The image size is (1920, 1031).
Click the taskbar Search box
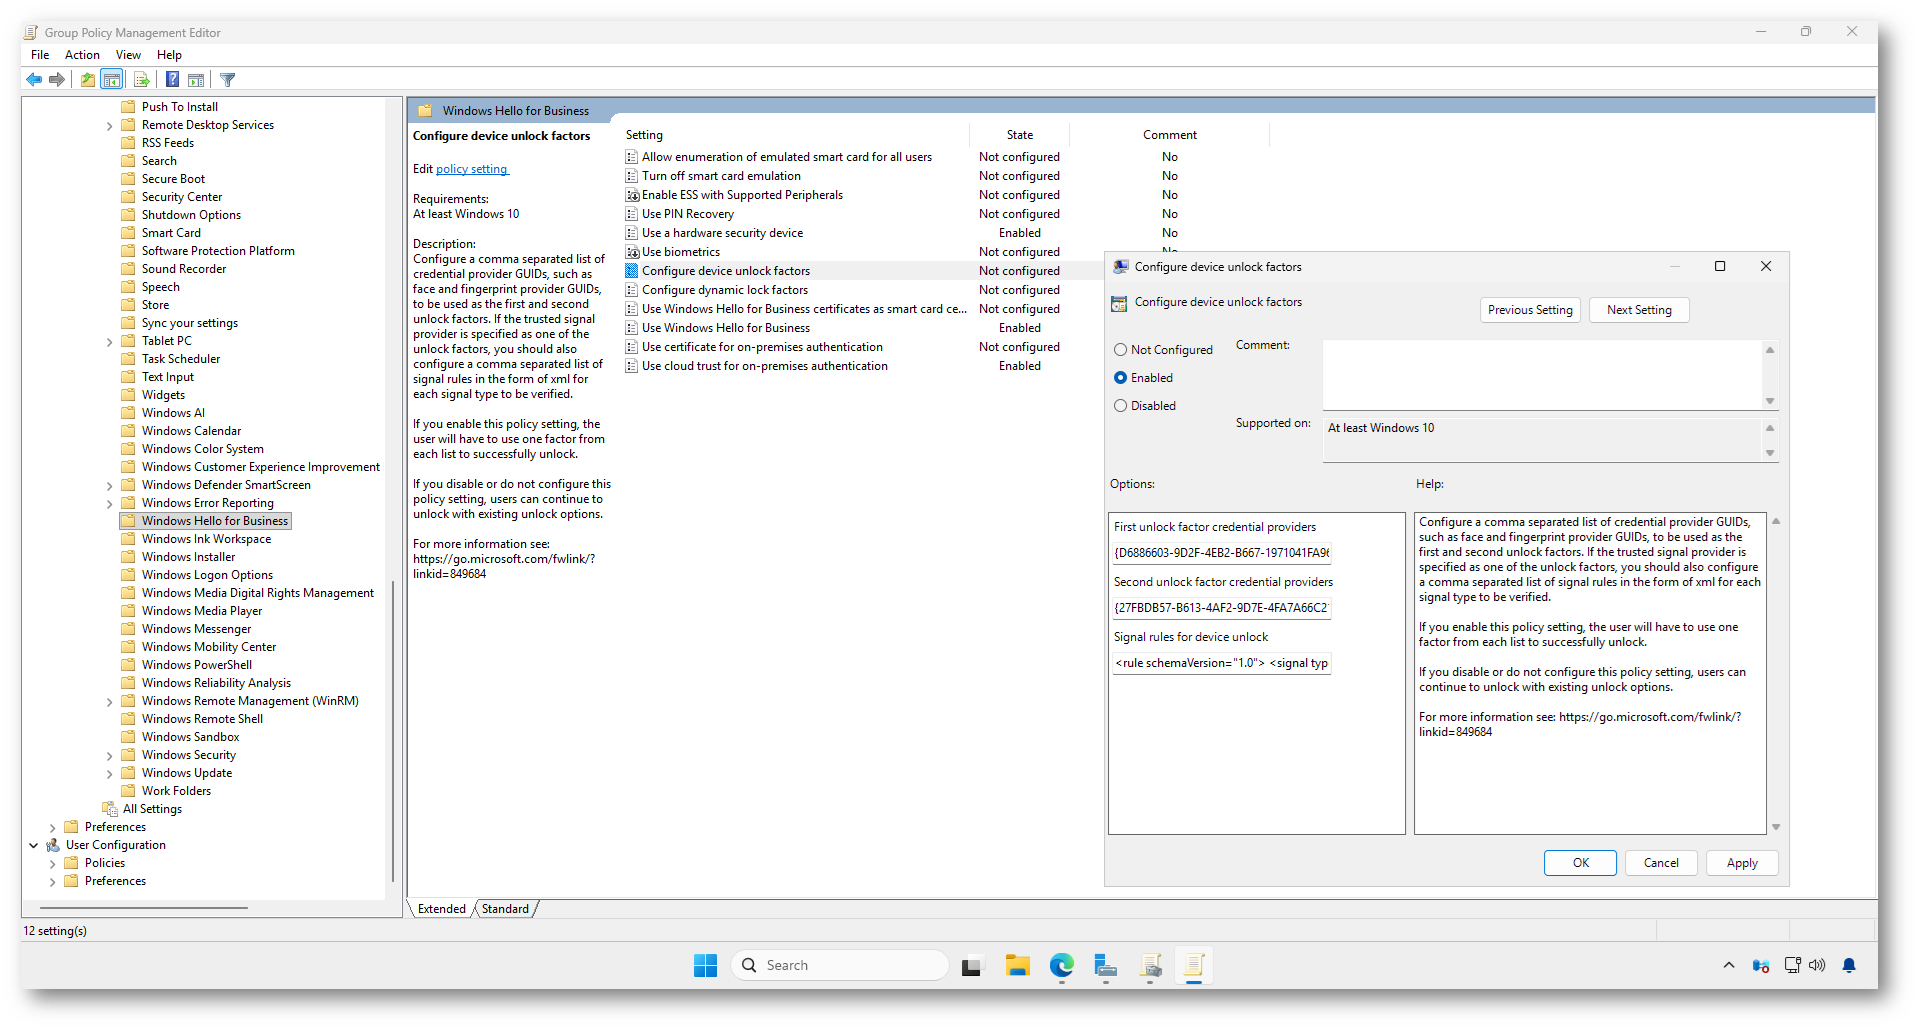click(840, 965)
